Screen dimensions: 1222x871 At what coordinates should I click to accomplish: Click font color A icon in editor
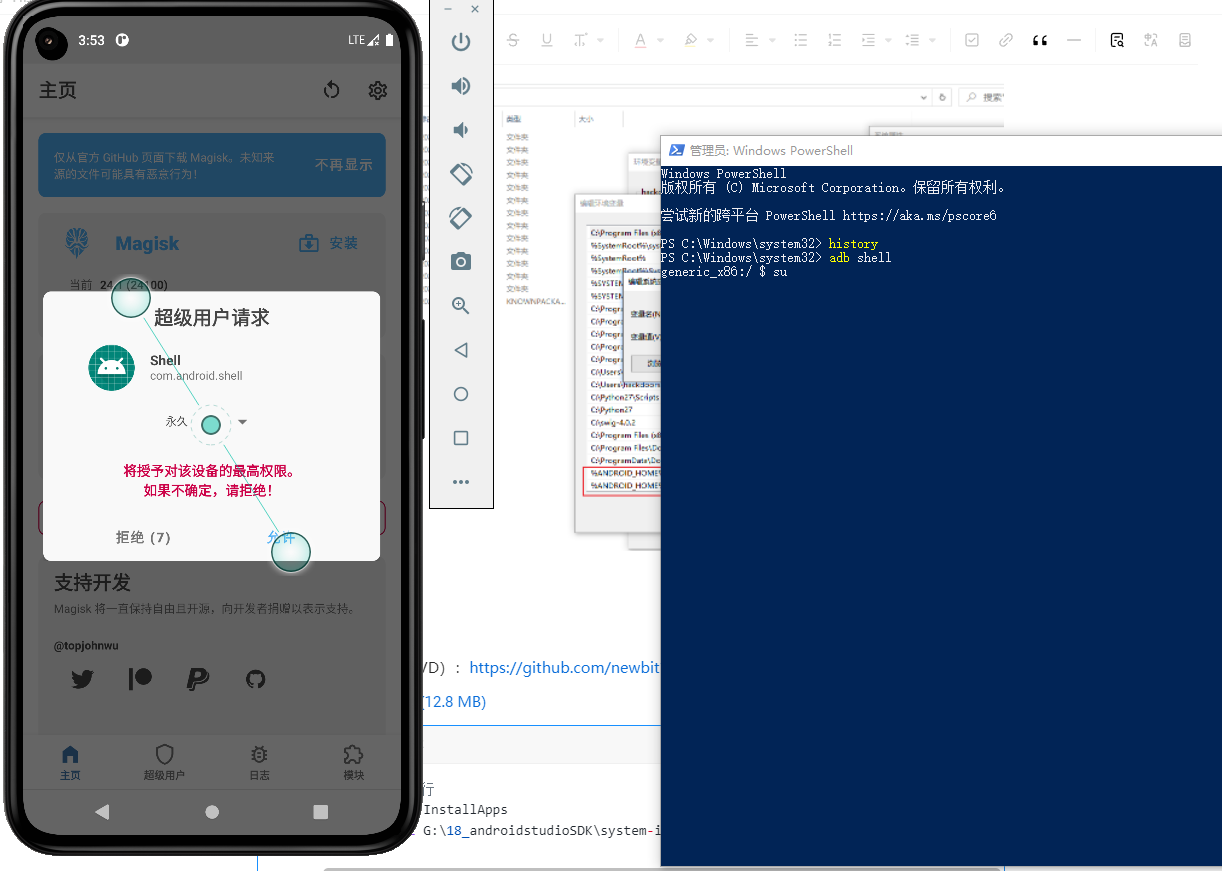[640, 40]
